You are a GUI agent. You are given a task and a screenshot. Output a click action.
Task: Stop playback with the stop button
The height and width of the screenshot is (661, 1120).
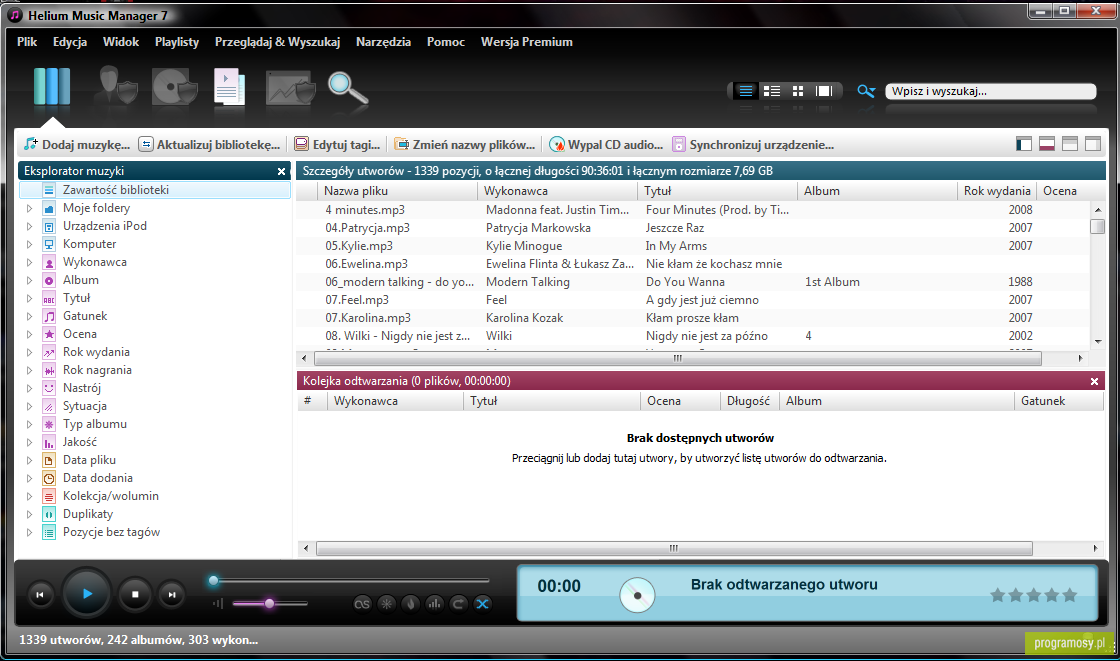[135, 594]
